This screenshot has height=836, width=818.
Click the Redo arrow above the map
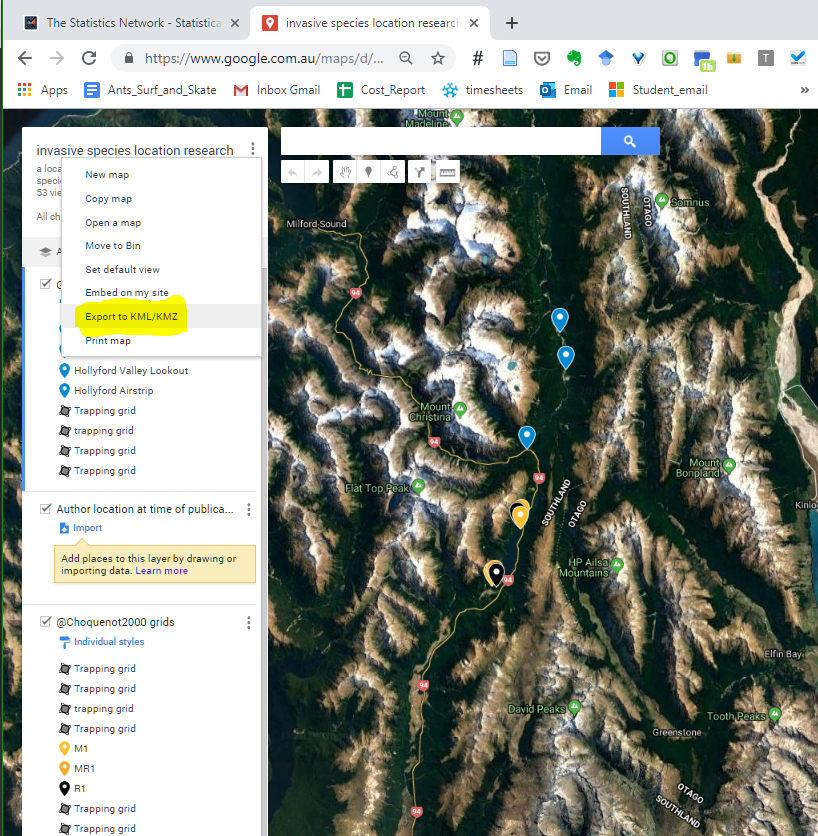click(x=316, y=171)
